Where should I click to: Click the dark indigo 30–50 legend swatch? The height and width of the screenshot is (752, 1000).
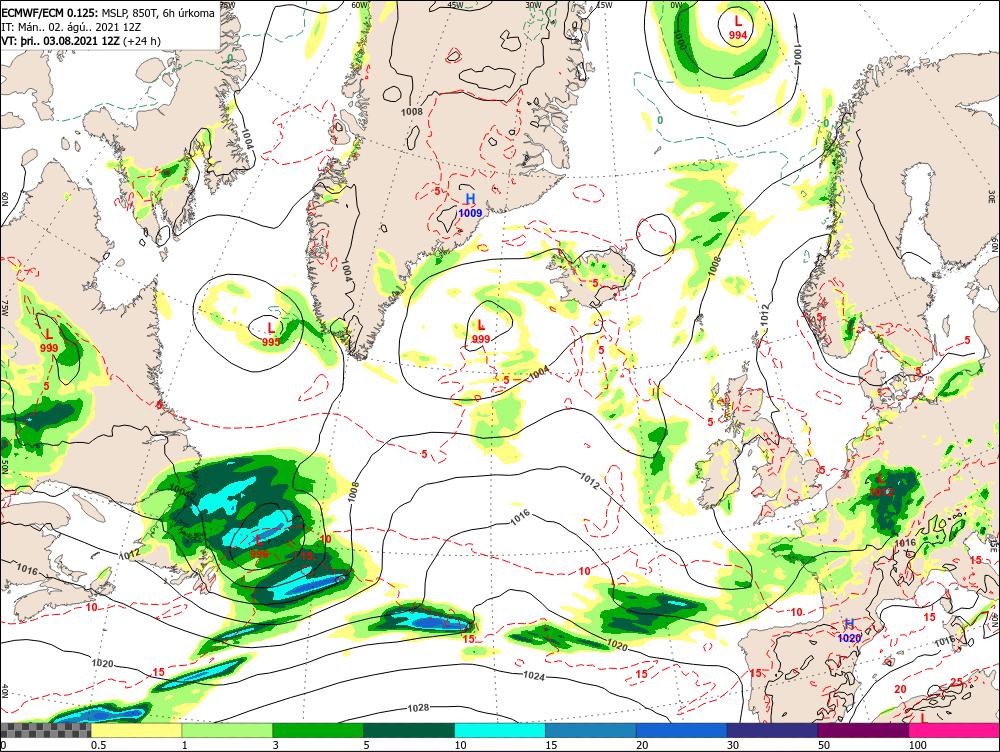(772, 730)
